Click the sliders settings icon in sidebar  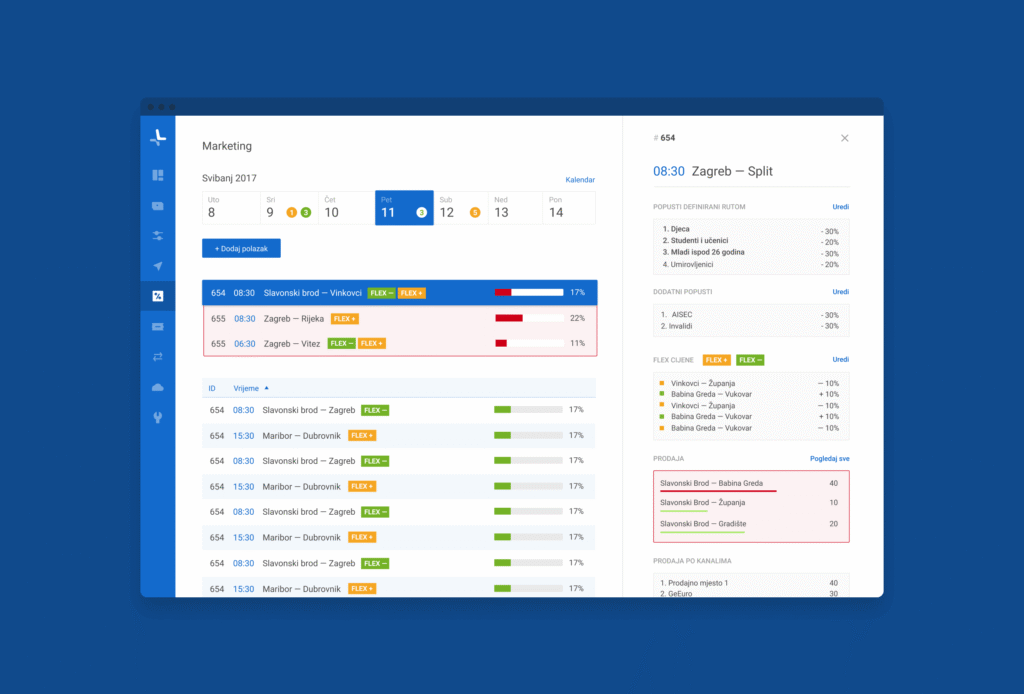(158, 236)
